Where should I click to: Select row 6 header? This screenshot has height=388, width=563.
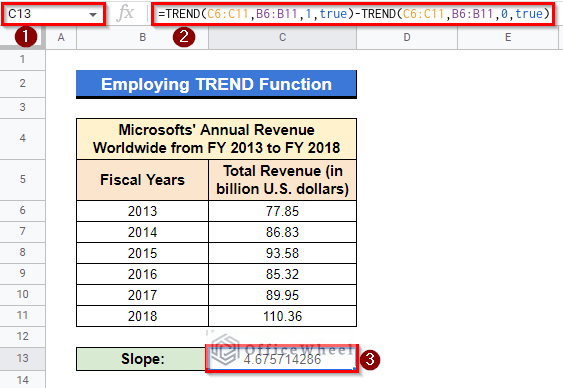point(23,211)
